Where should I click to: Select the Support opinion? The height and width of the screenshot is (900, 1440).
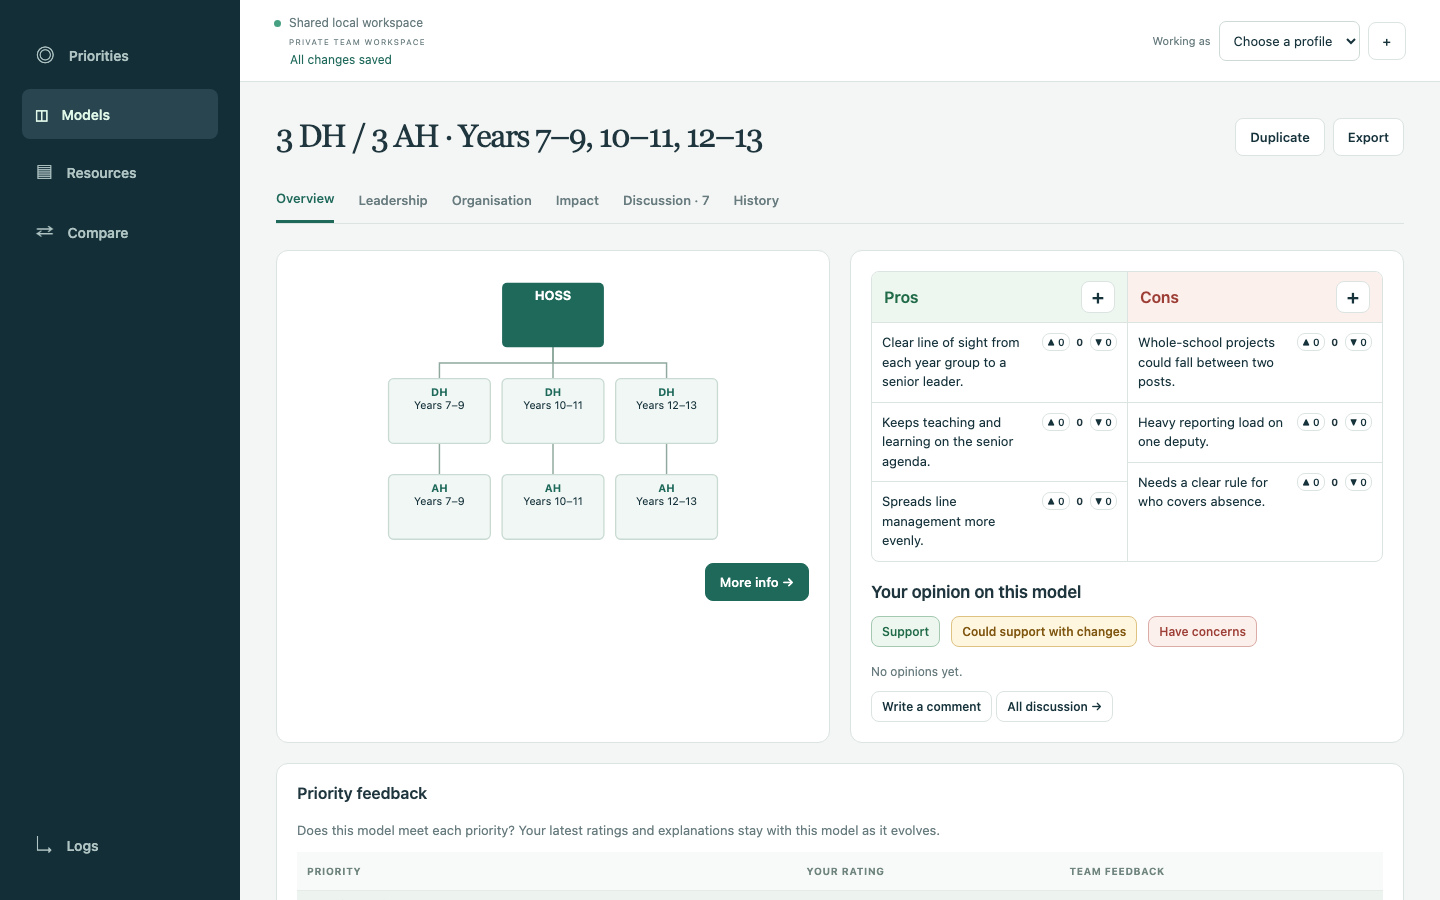(x=905, y=631)
